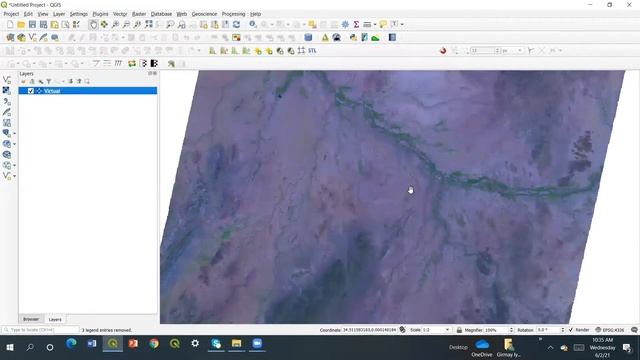Adjust the Magnifier spinbox arrows
640x360 pixels.
pos(511,330)
